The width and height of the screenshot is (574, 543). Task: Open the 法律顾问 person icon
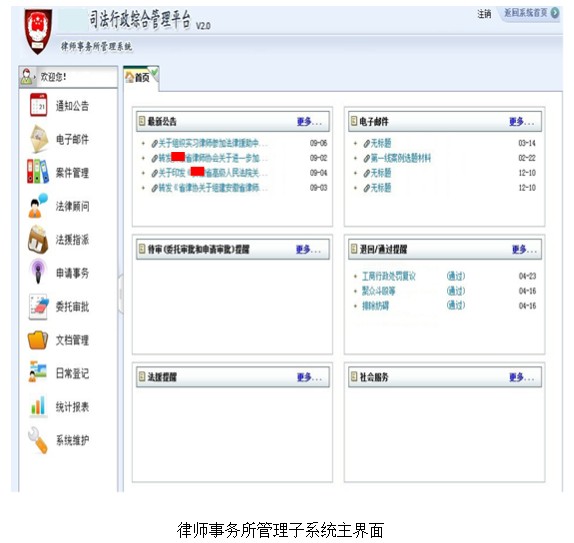(38, 205)
